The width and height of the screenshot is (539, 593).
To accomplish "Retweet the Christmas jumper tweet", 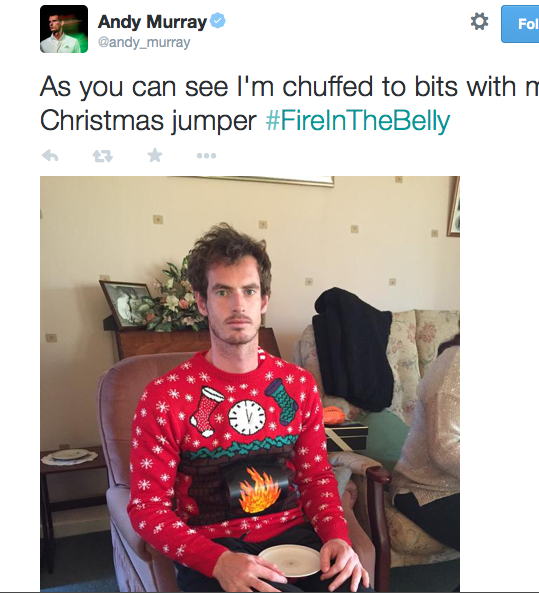I will pyautogui.click(x=103, y=155).
